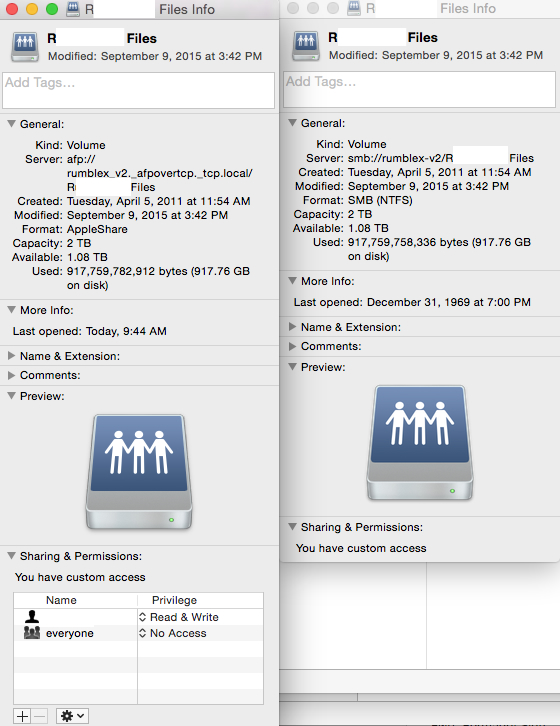
Task: Zoom the AFP info window
Action: pos(52,9)
